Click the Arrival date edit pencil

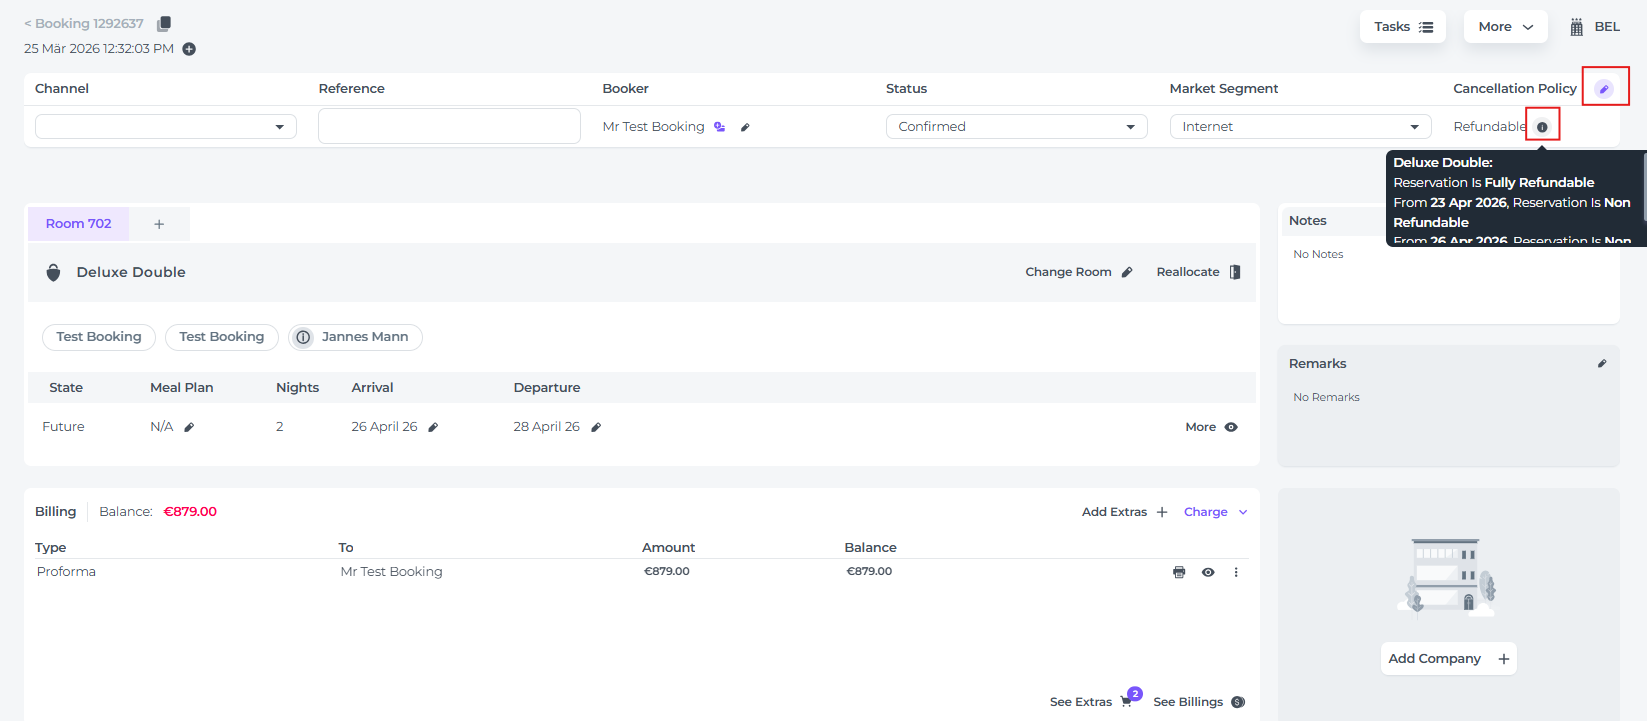tap(433, 427)
